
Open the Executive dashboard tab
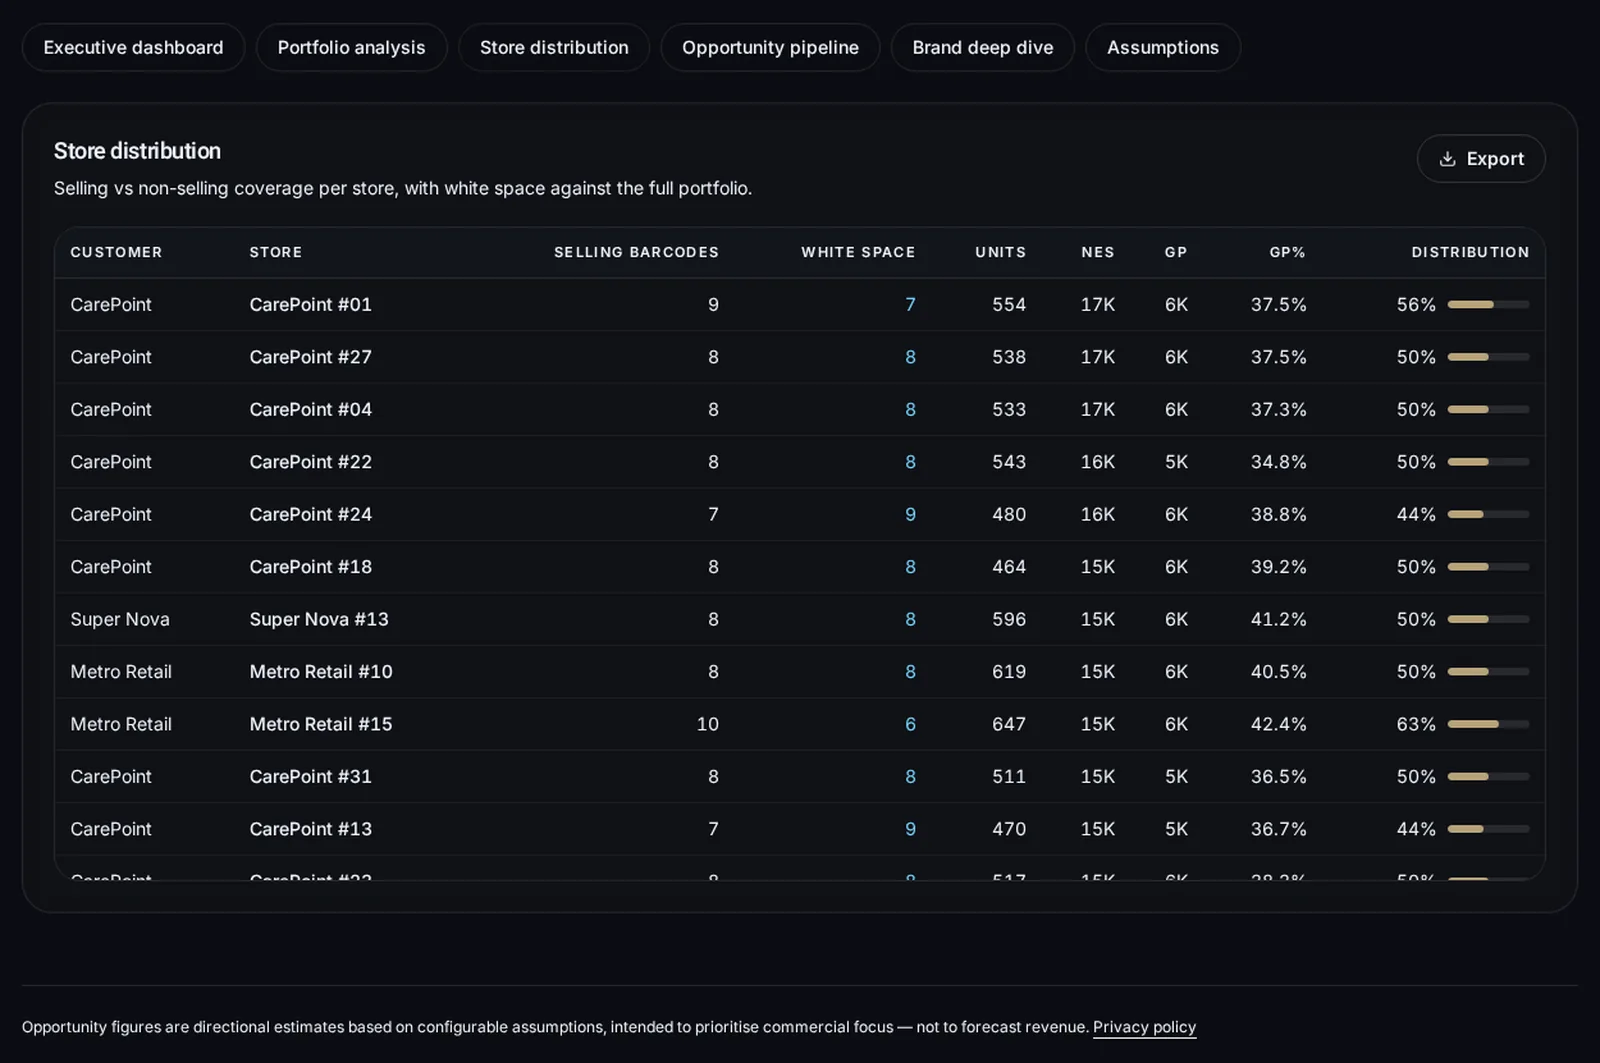pyautogui.click(x=133, y=47)
